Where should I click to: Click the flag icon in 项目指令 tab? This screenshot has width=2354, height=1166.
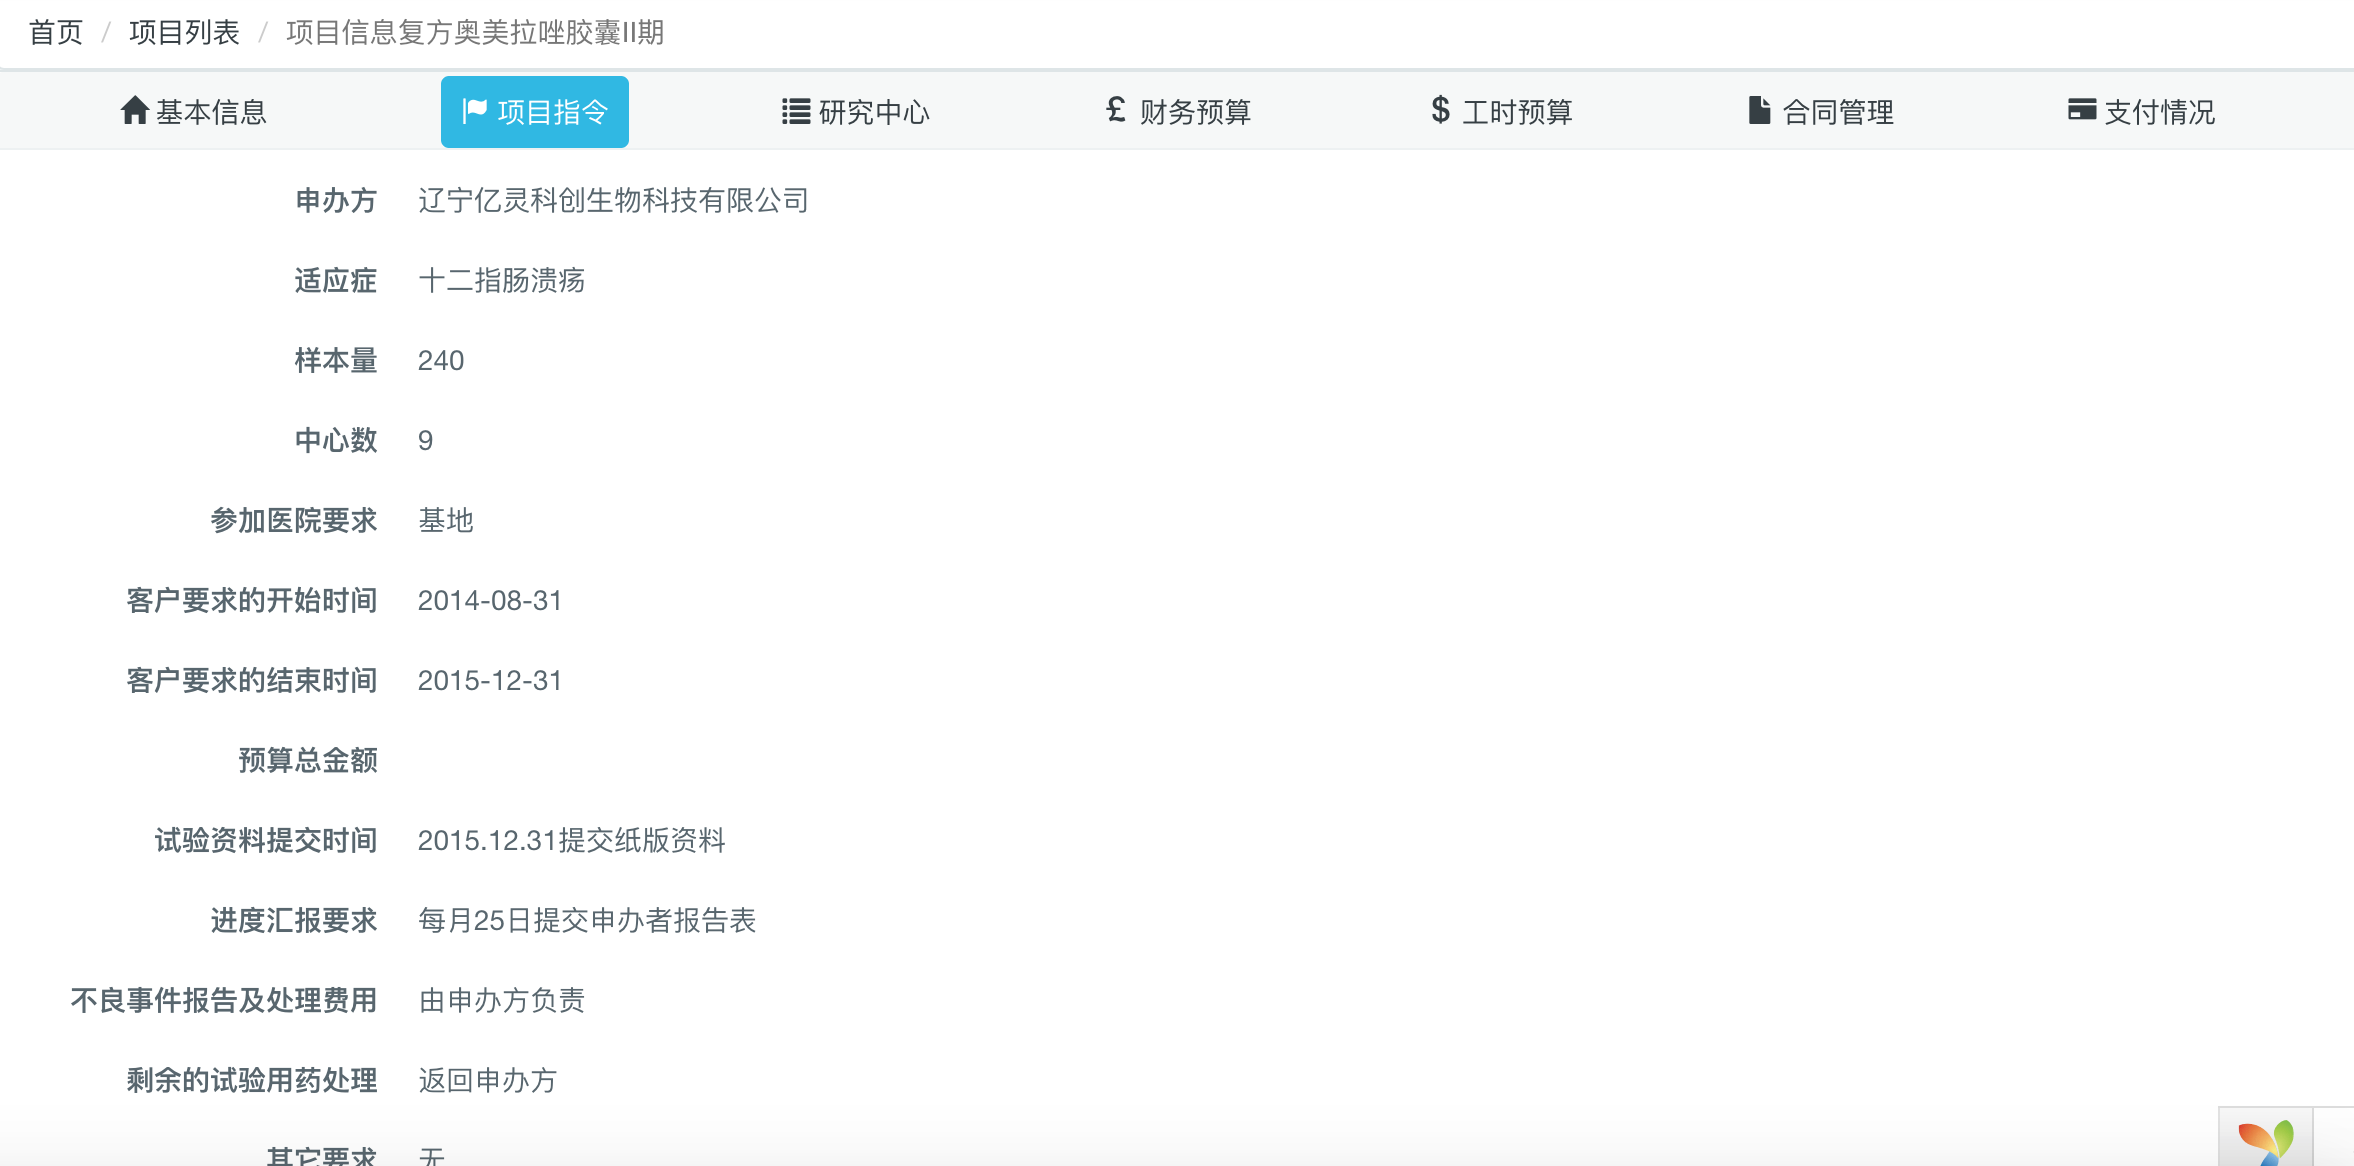pos(474,110)
